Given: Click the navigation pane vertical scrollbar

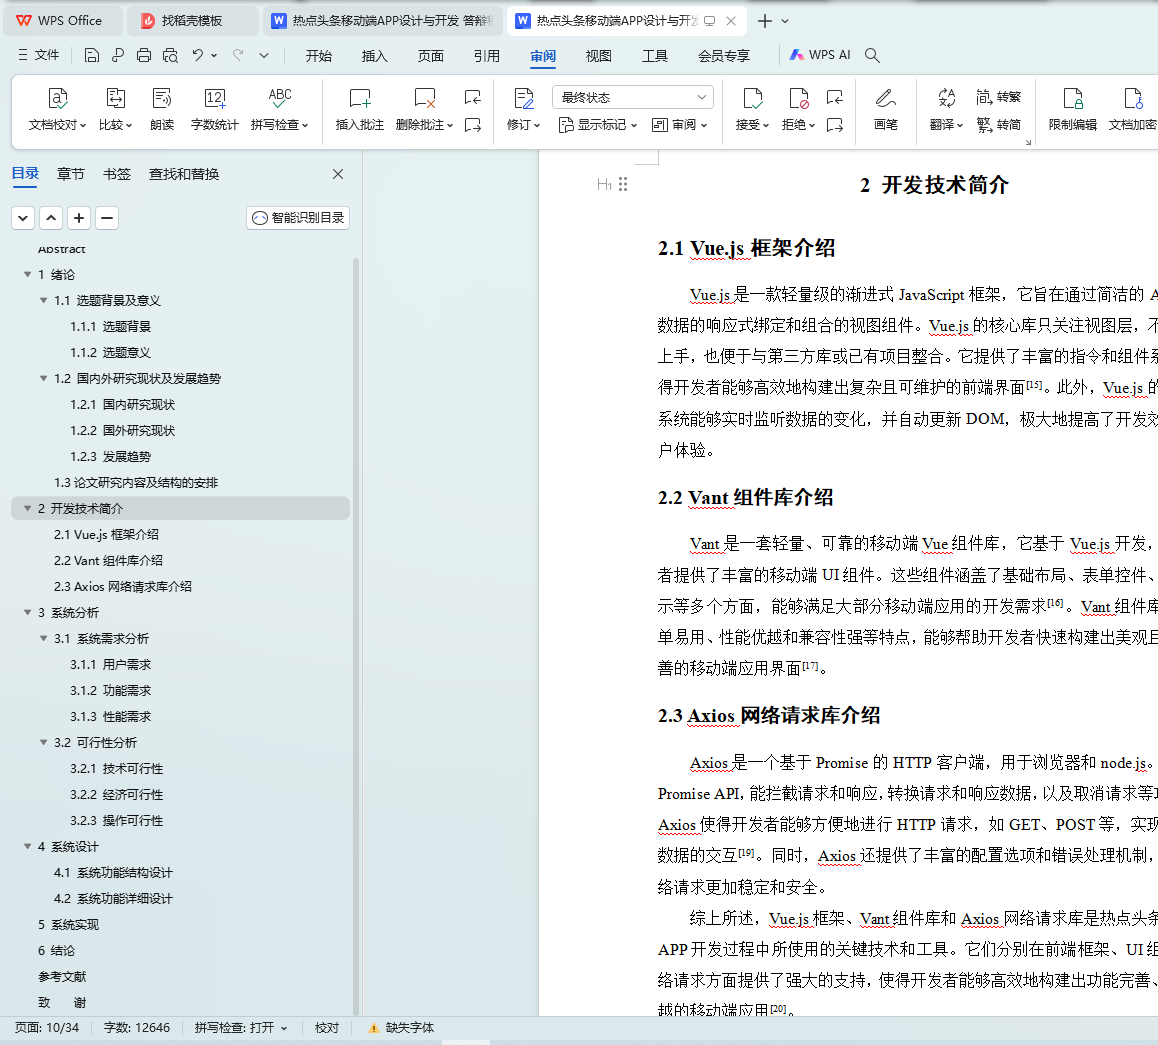Looking at the screenshot, I should (x=356, y=635).
